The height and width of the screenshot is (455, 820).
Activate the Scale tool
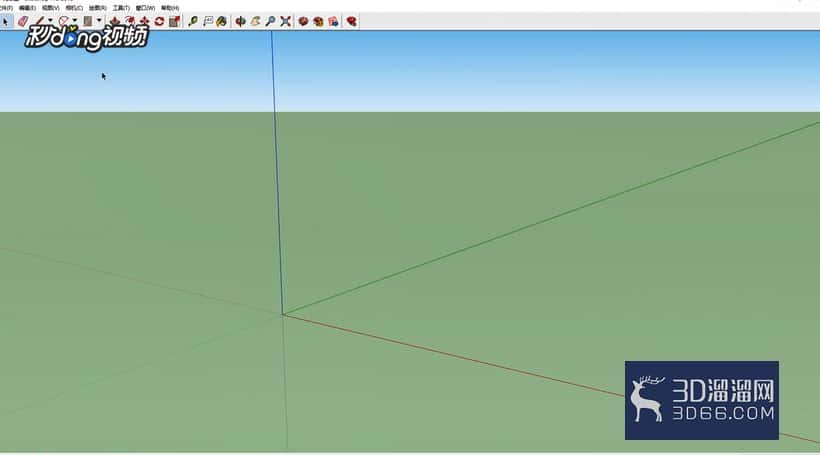click(x=175, y=21)
